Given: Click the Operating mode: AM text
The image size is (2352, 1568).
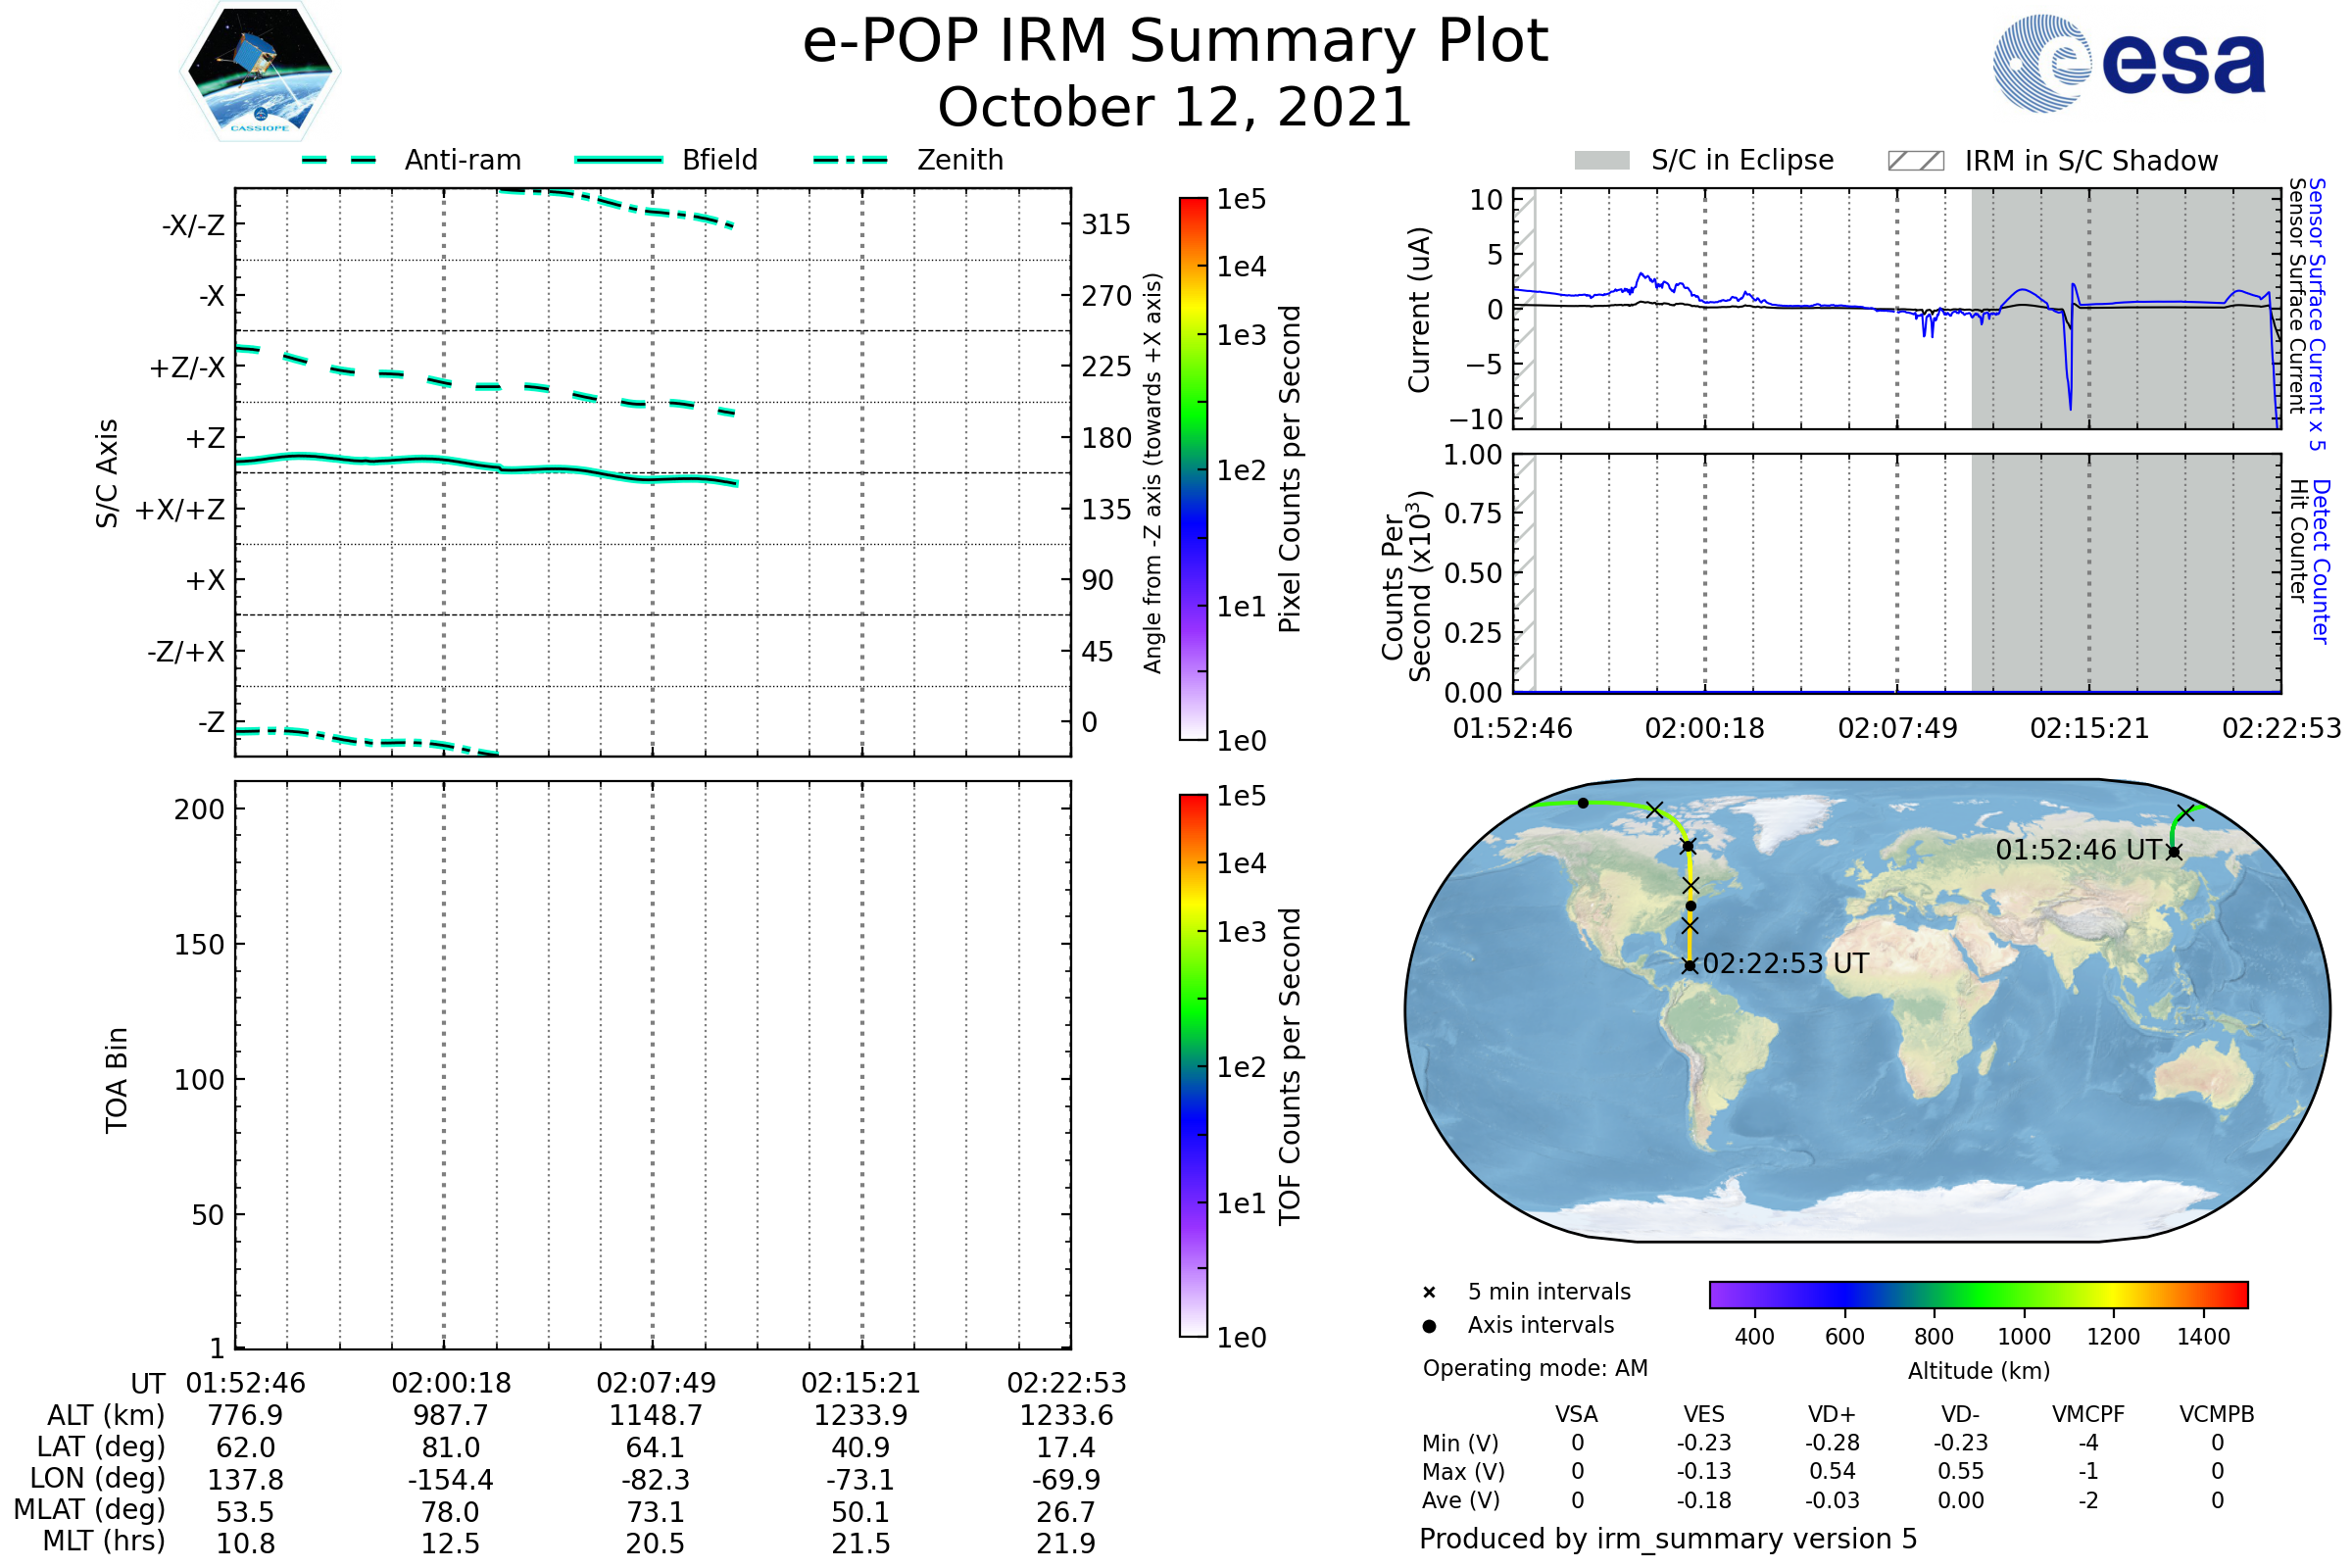Looking at the screenshot, I should [1535, 1368].
